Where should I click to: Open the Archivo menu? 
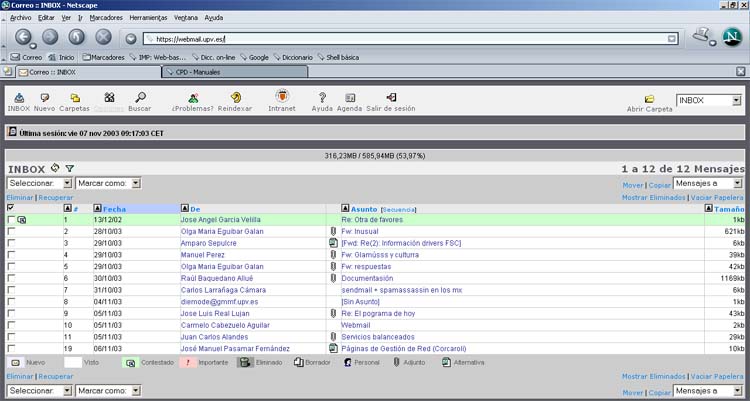point(21,18)
